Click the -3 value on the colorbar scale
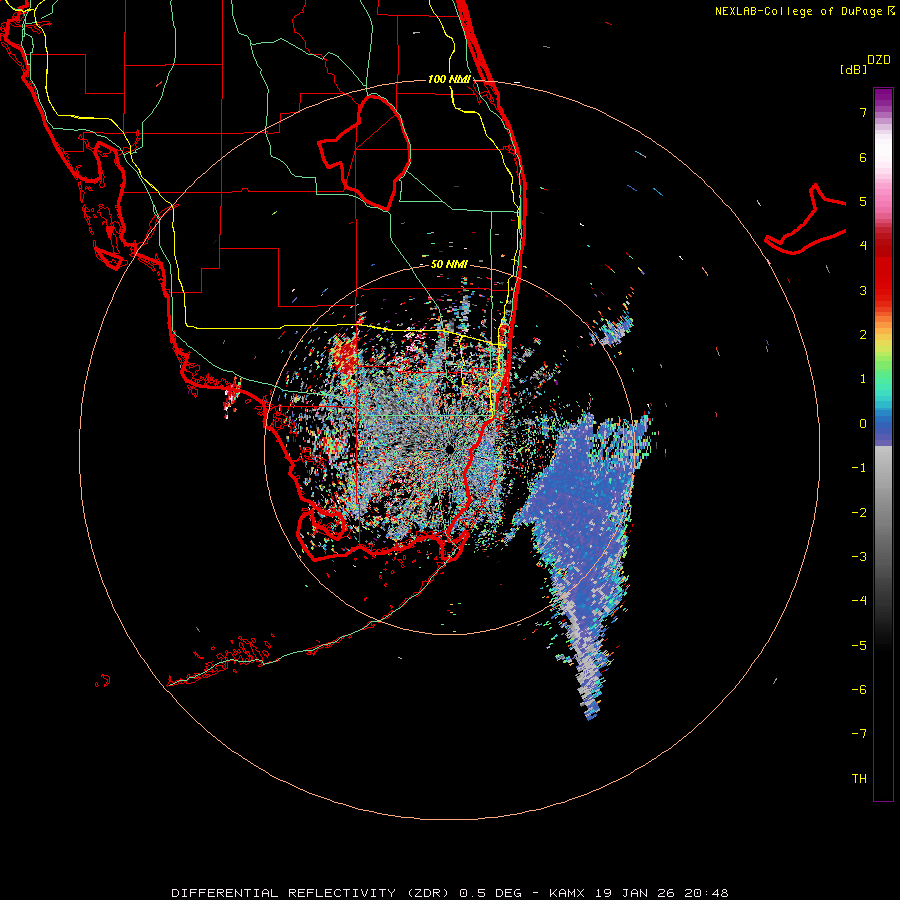The image size is (900, 900). [859, 557]
